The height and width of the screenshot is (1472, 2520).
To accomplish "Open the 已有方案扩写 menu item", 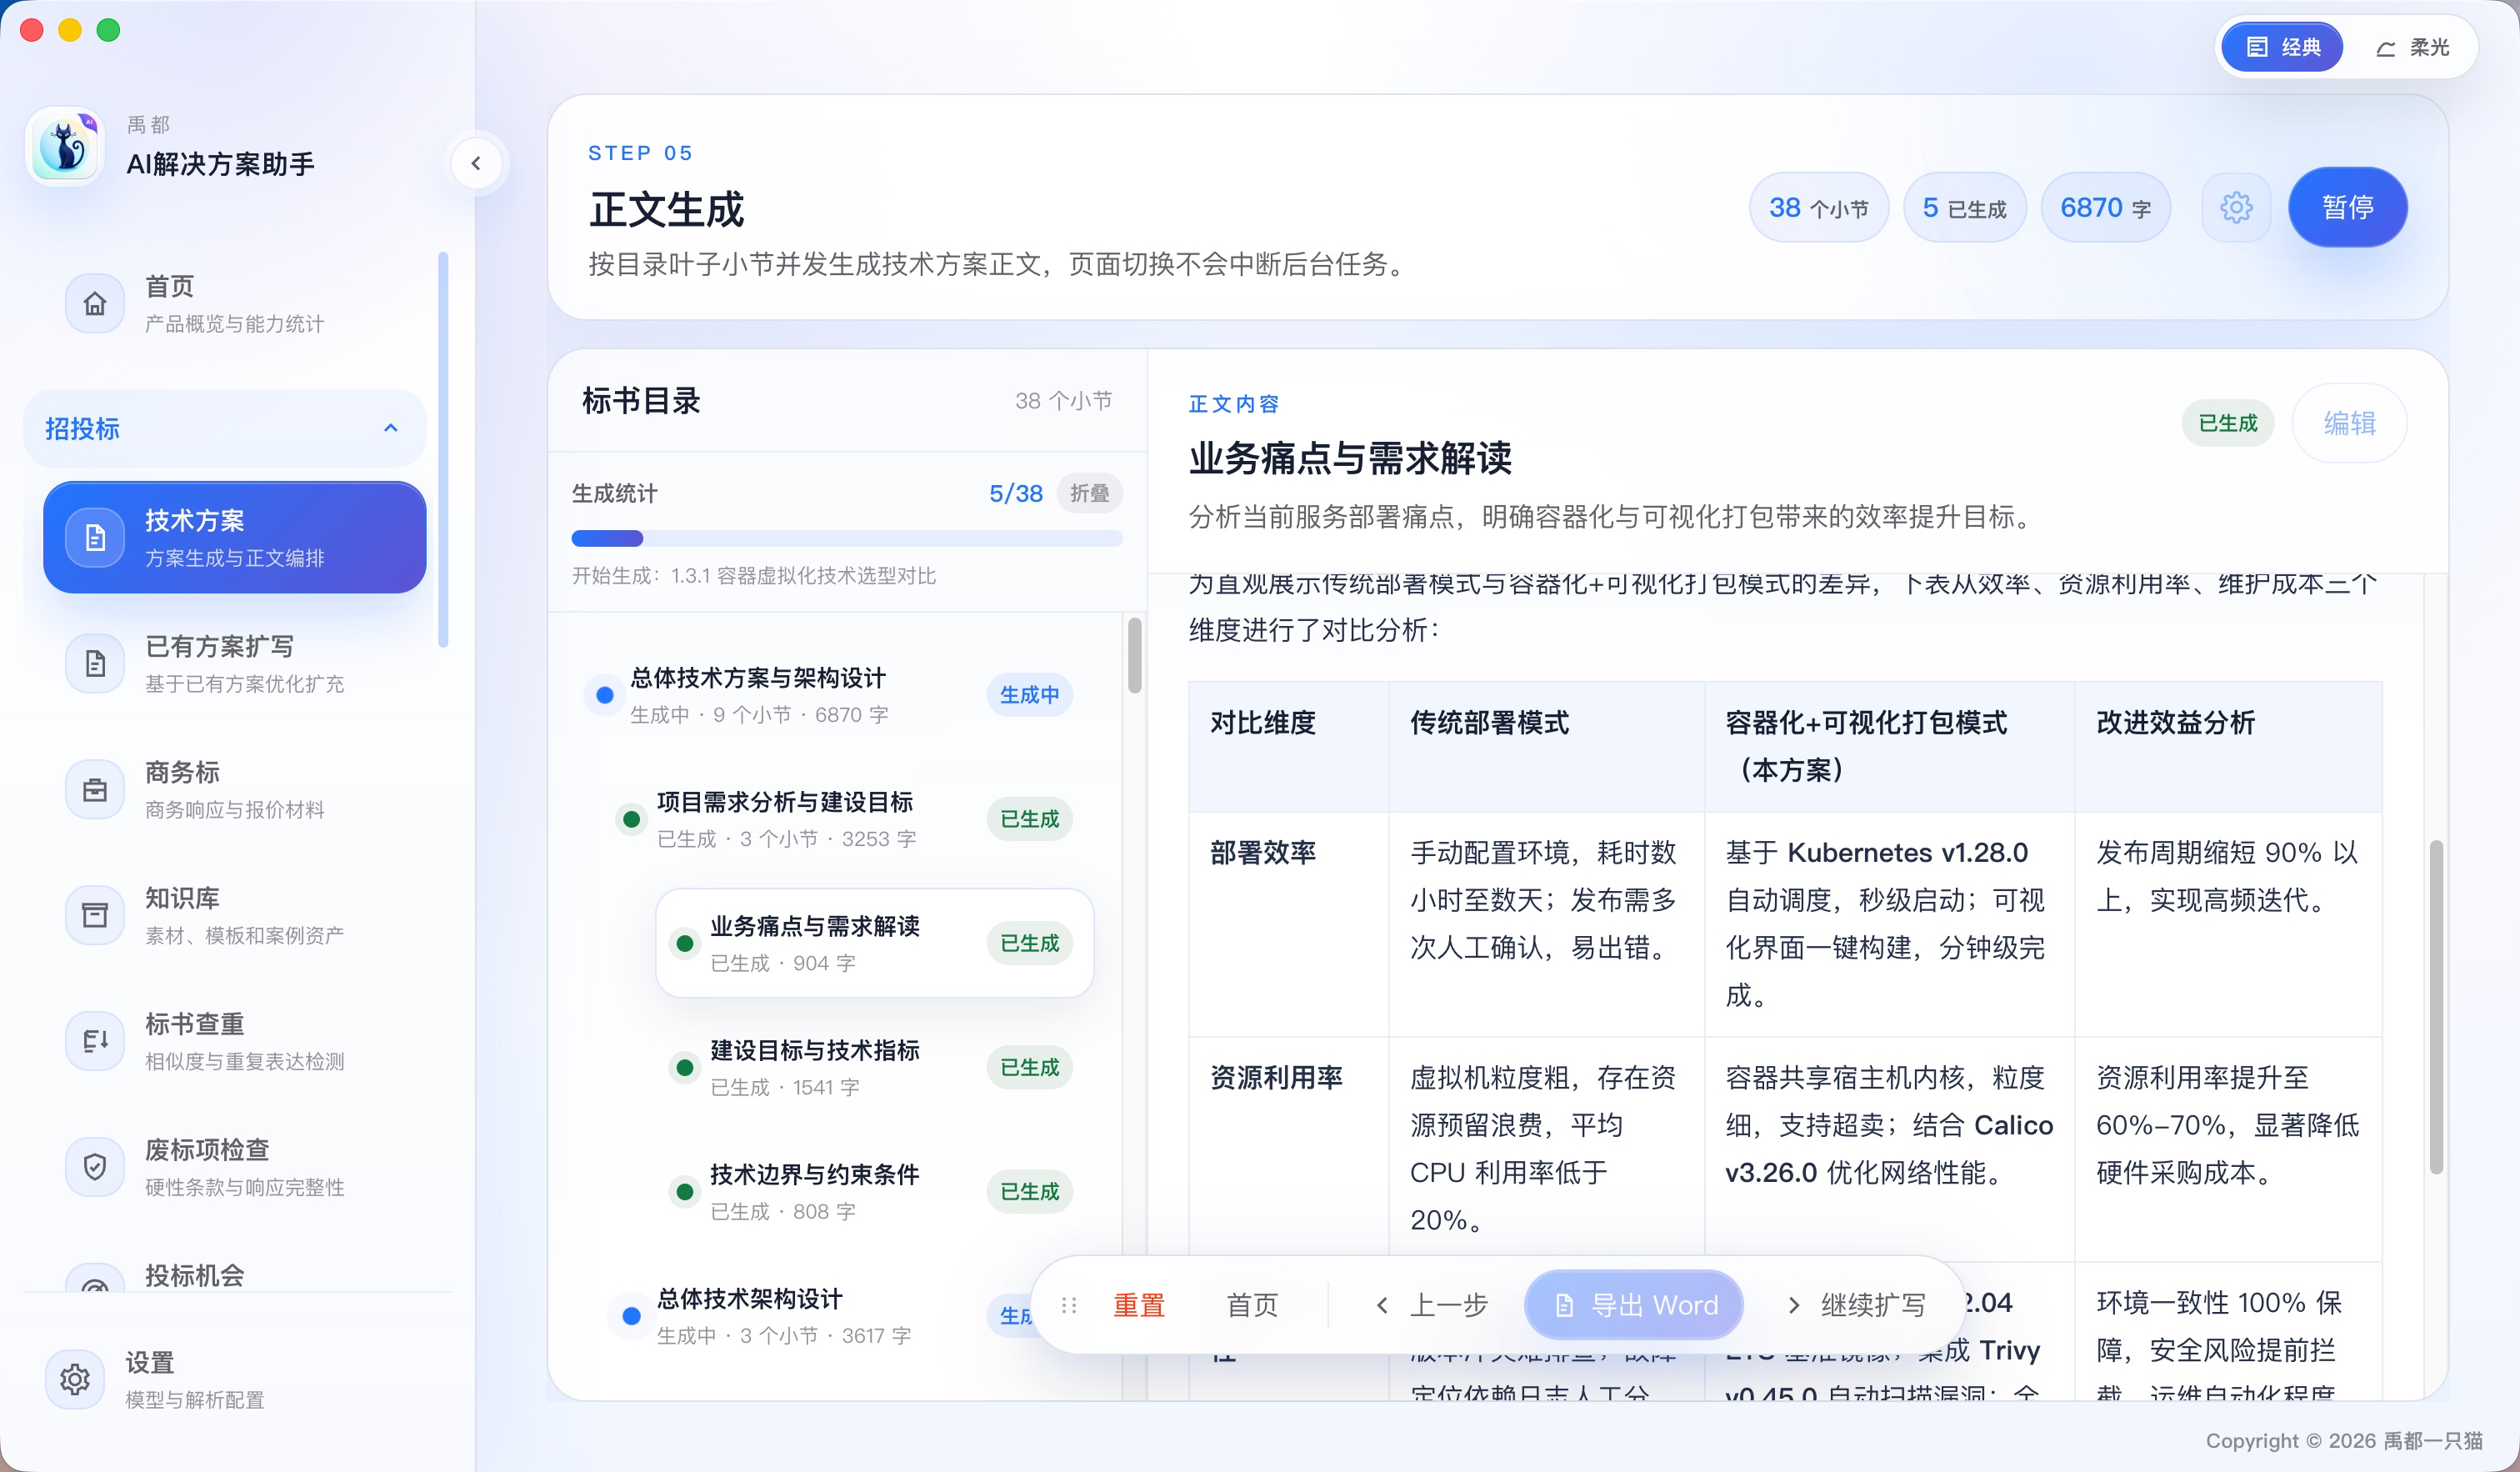I will 235,663.
